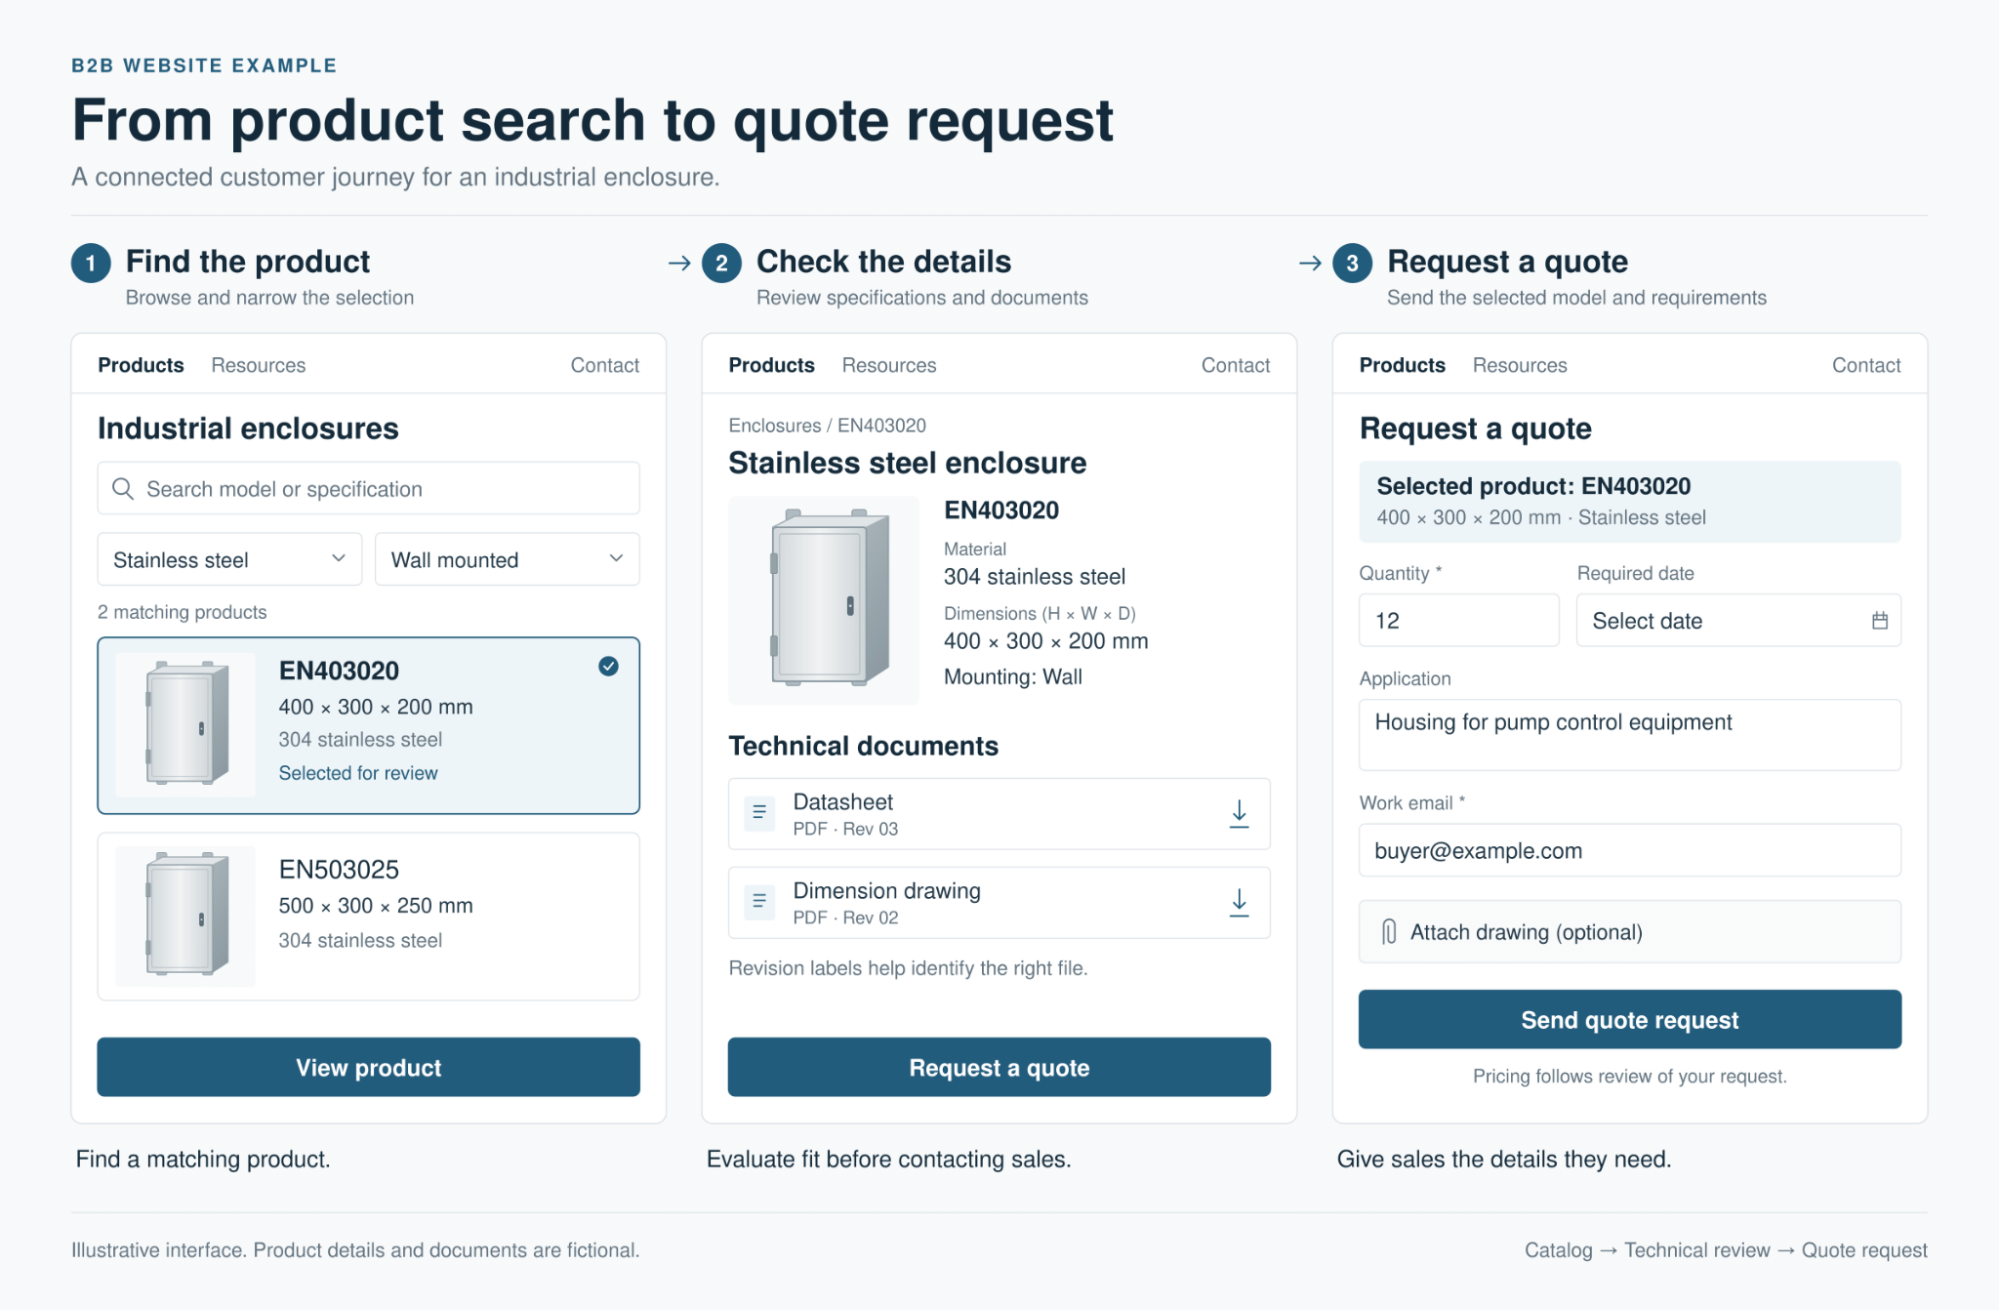1999x1310 pixels.
Task: Click the Datasheet document icon
Action: 759,813
